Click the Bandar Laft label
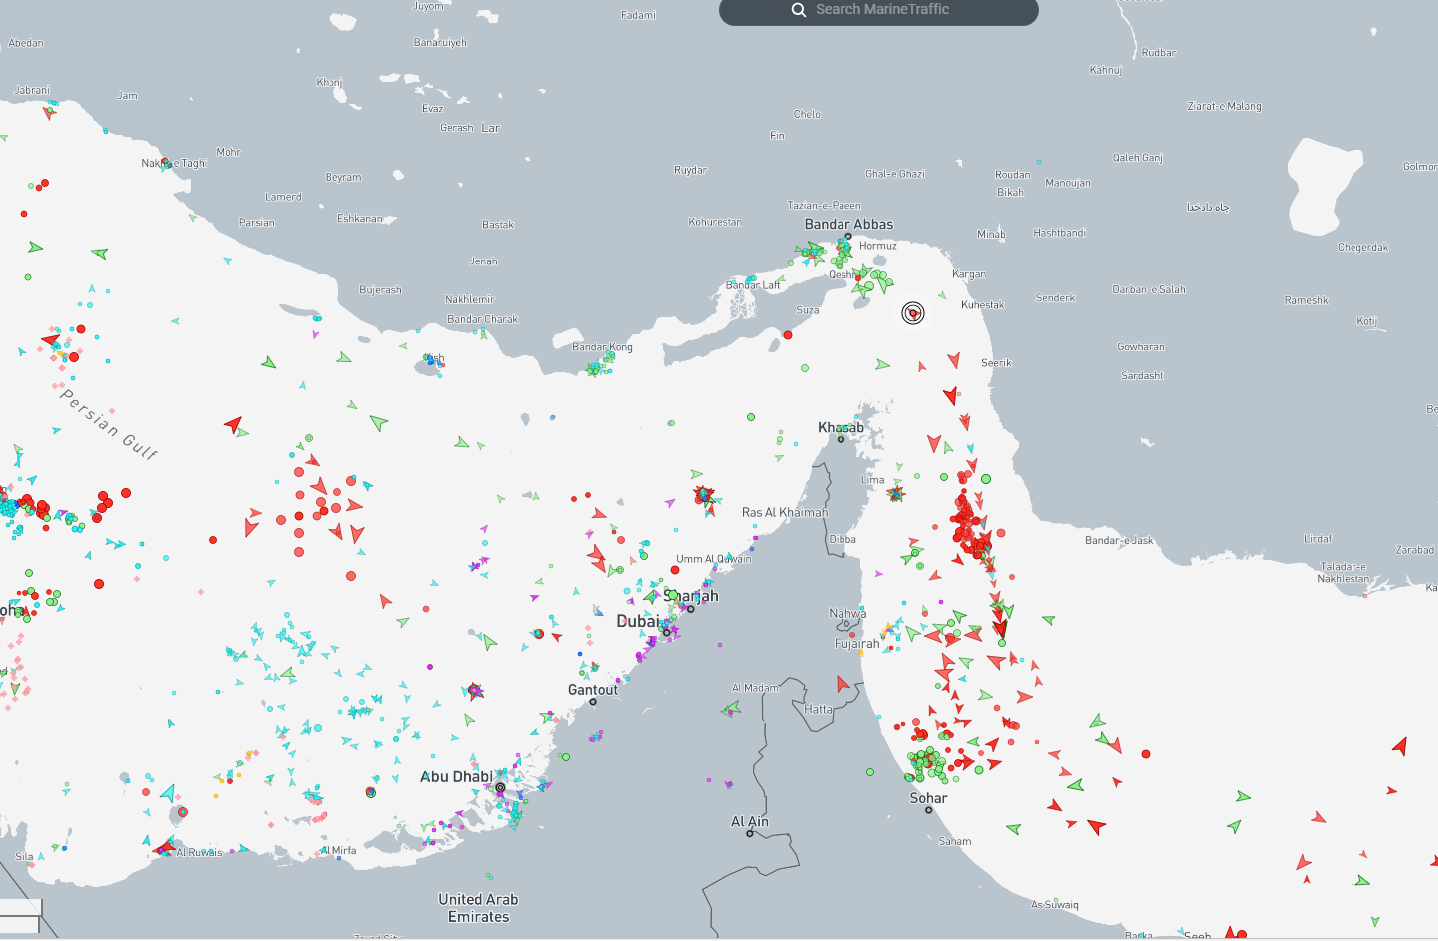Screen dimensions: 1438x941 753,285
